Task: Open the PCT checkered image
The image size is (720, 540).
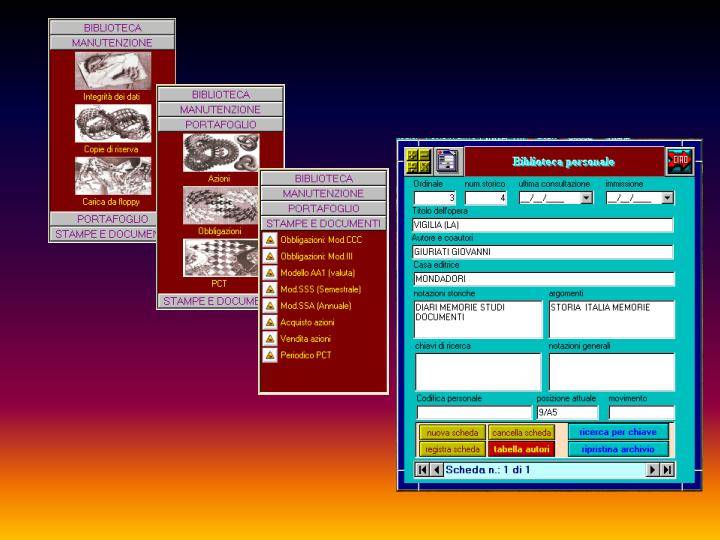Action: pyautogui.click(x=221, y=258)
